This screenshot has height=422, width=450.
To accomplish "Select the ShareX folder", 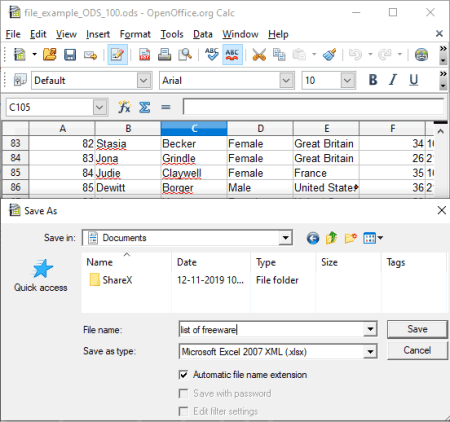I will (111, 280).
